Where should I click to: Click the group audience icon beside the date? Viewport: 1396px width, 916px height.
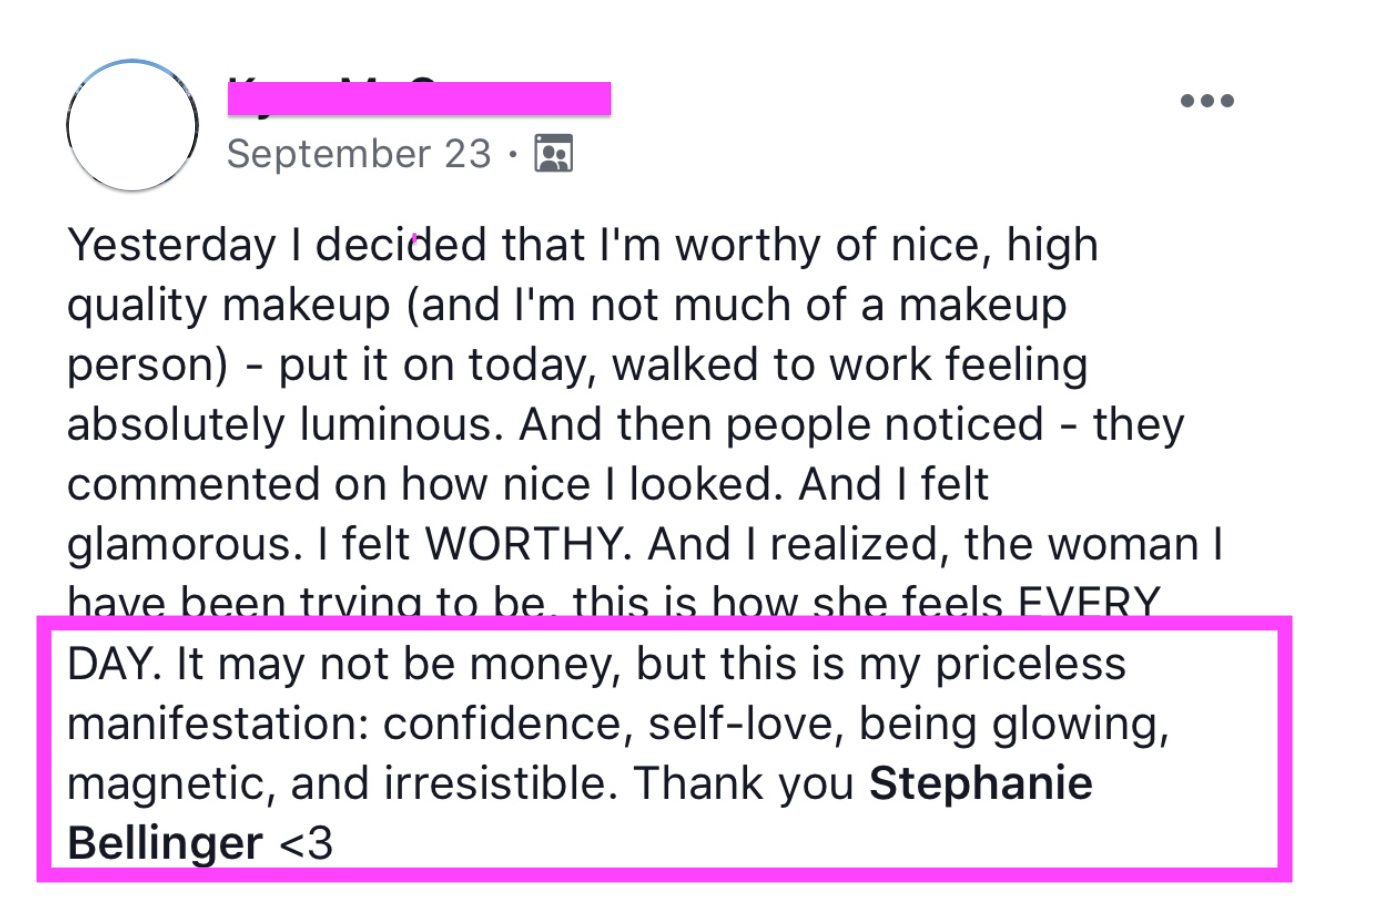pos(554,154)
